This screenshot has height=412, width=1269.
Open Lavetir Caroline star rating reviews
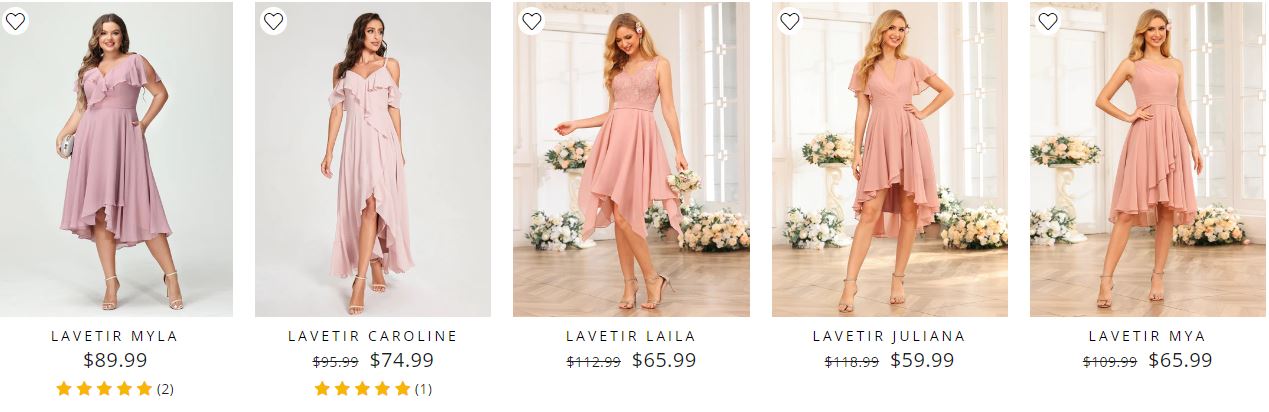click(372, 389)
